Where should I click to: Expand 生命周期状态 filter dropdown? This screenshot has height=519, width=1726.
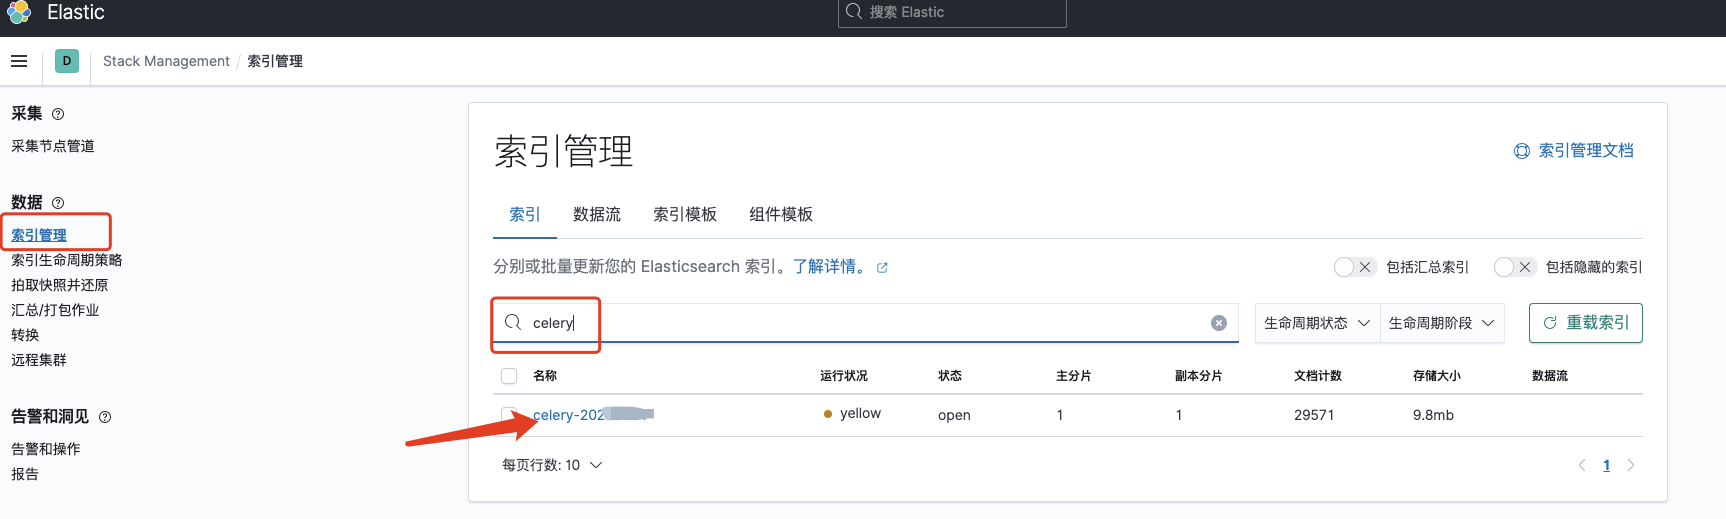[1316, 323]
